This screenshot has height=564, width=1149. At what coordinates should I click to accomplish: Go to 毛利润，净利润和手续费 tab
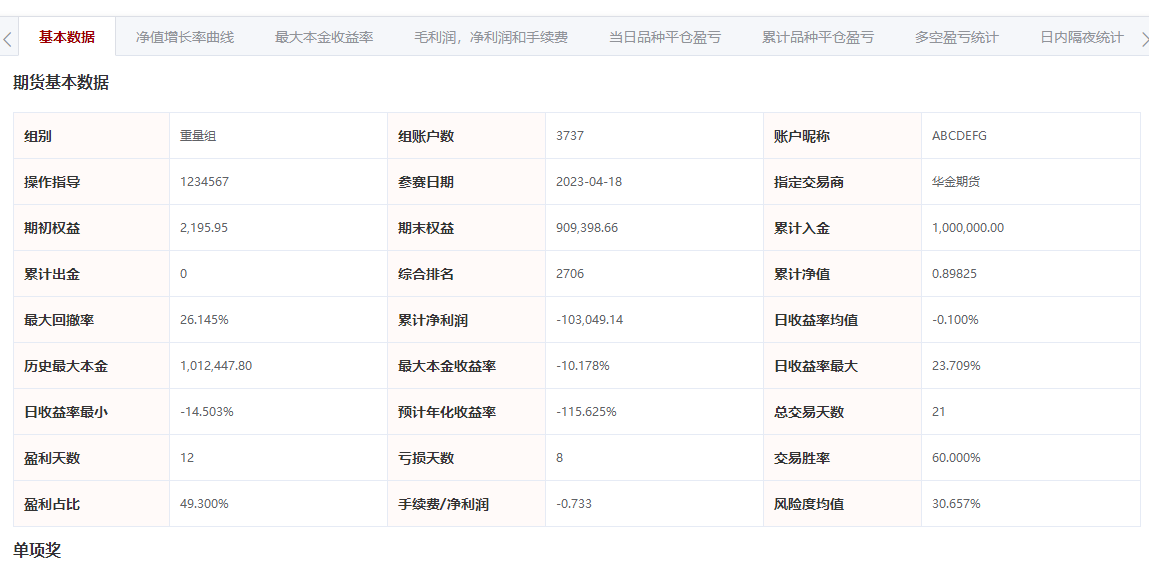click(491, 37)
